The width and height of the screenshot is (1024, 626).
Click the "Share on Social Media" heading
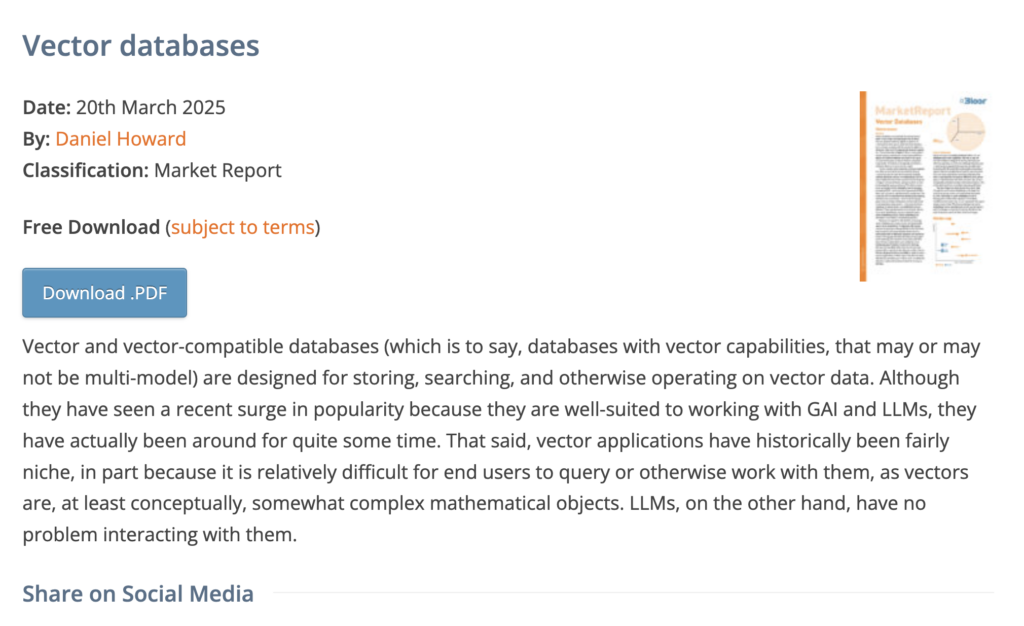tap(138, 593)
